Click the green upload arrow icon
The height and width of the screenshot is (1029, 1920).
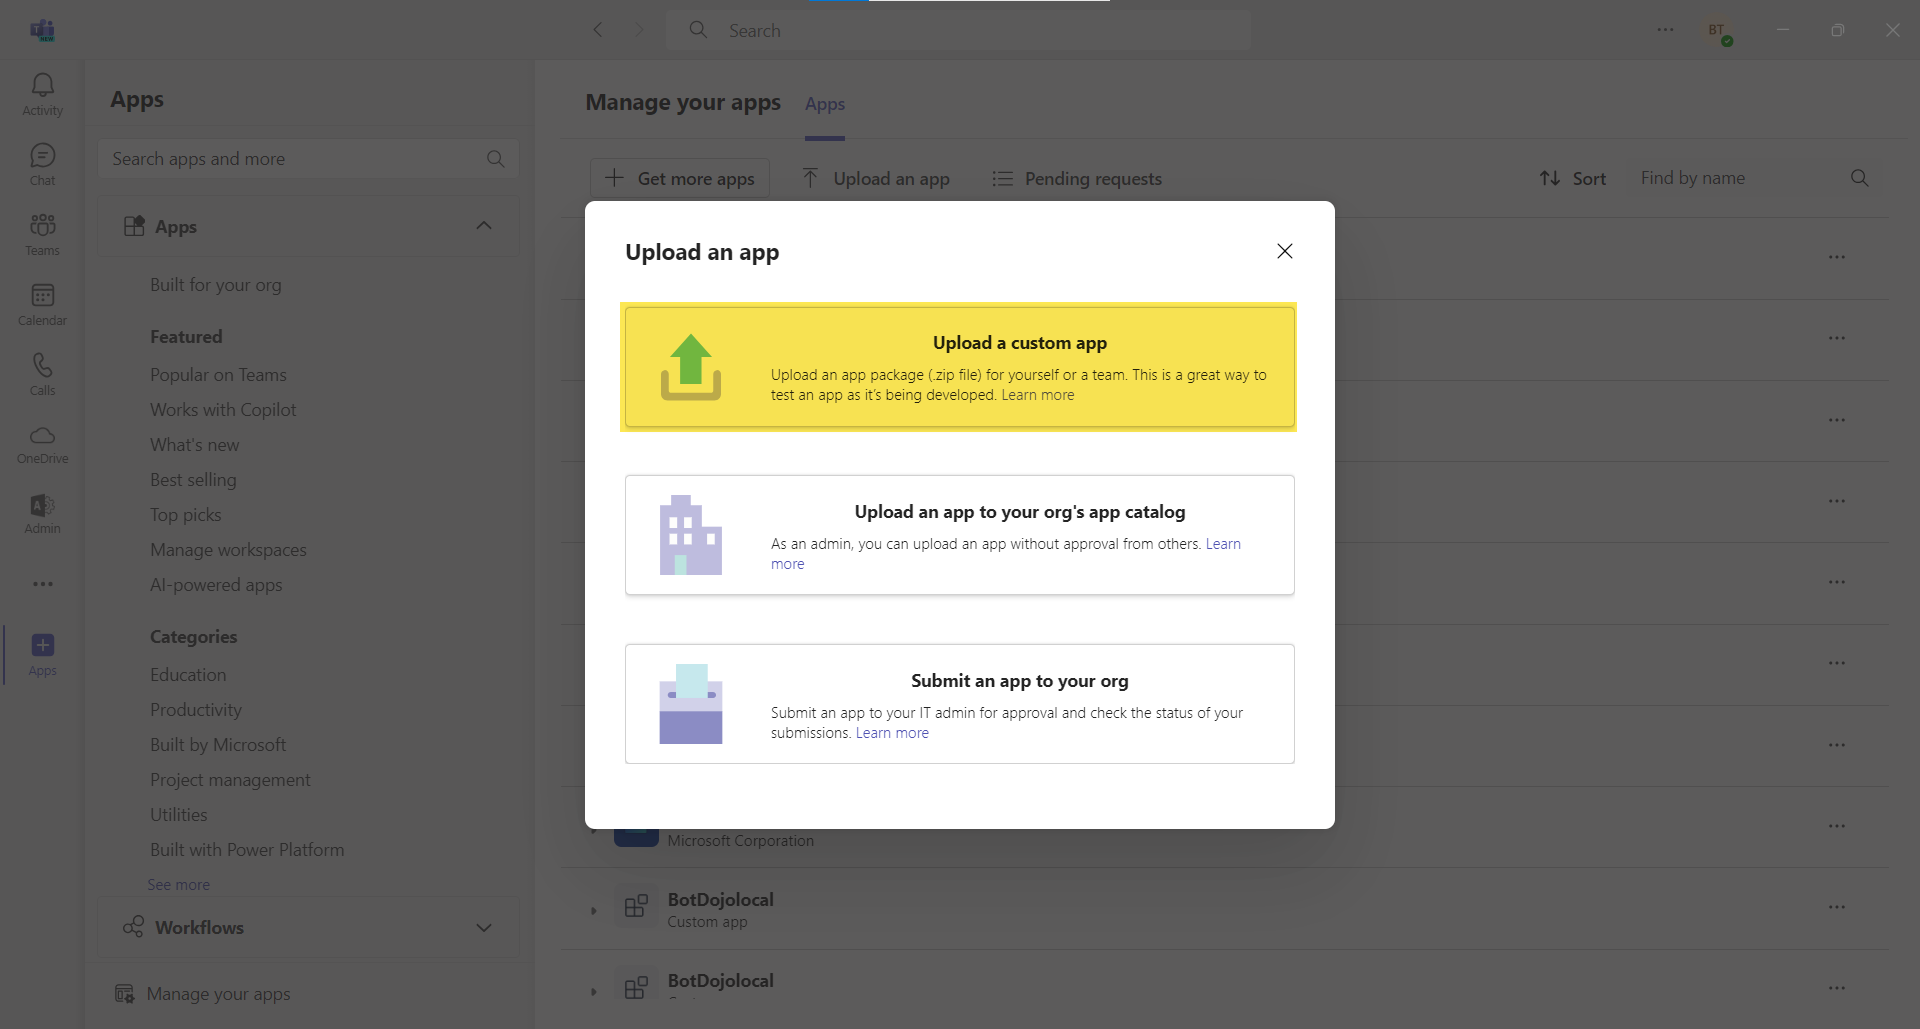691,367
